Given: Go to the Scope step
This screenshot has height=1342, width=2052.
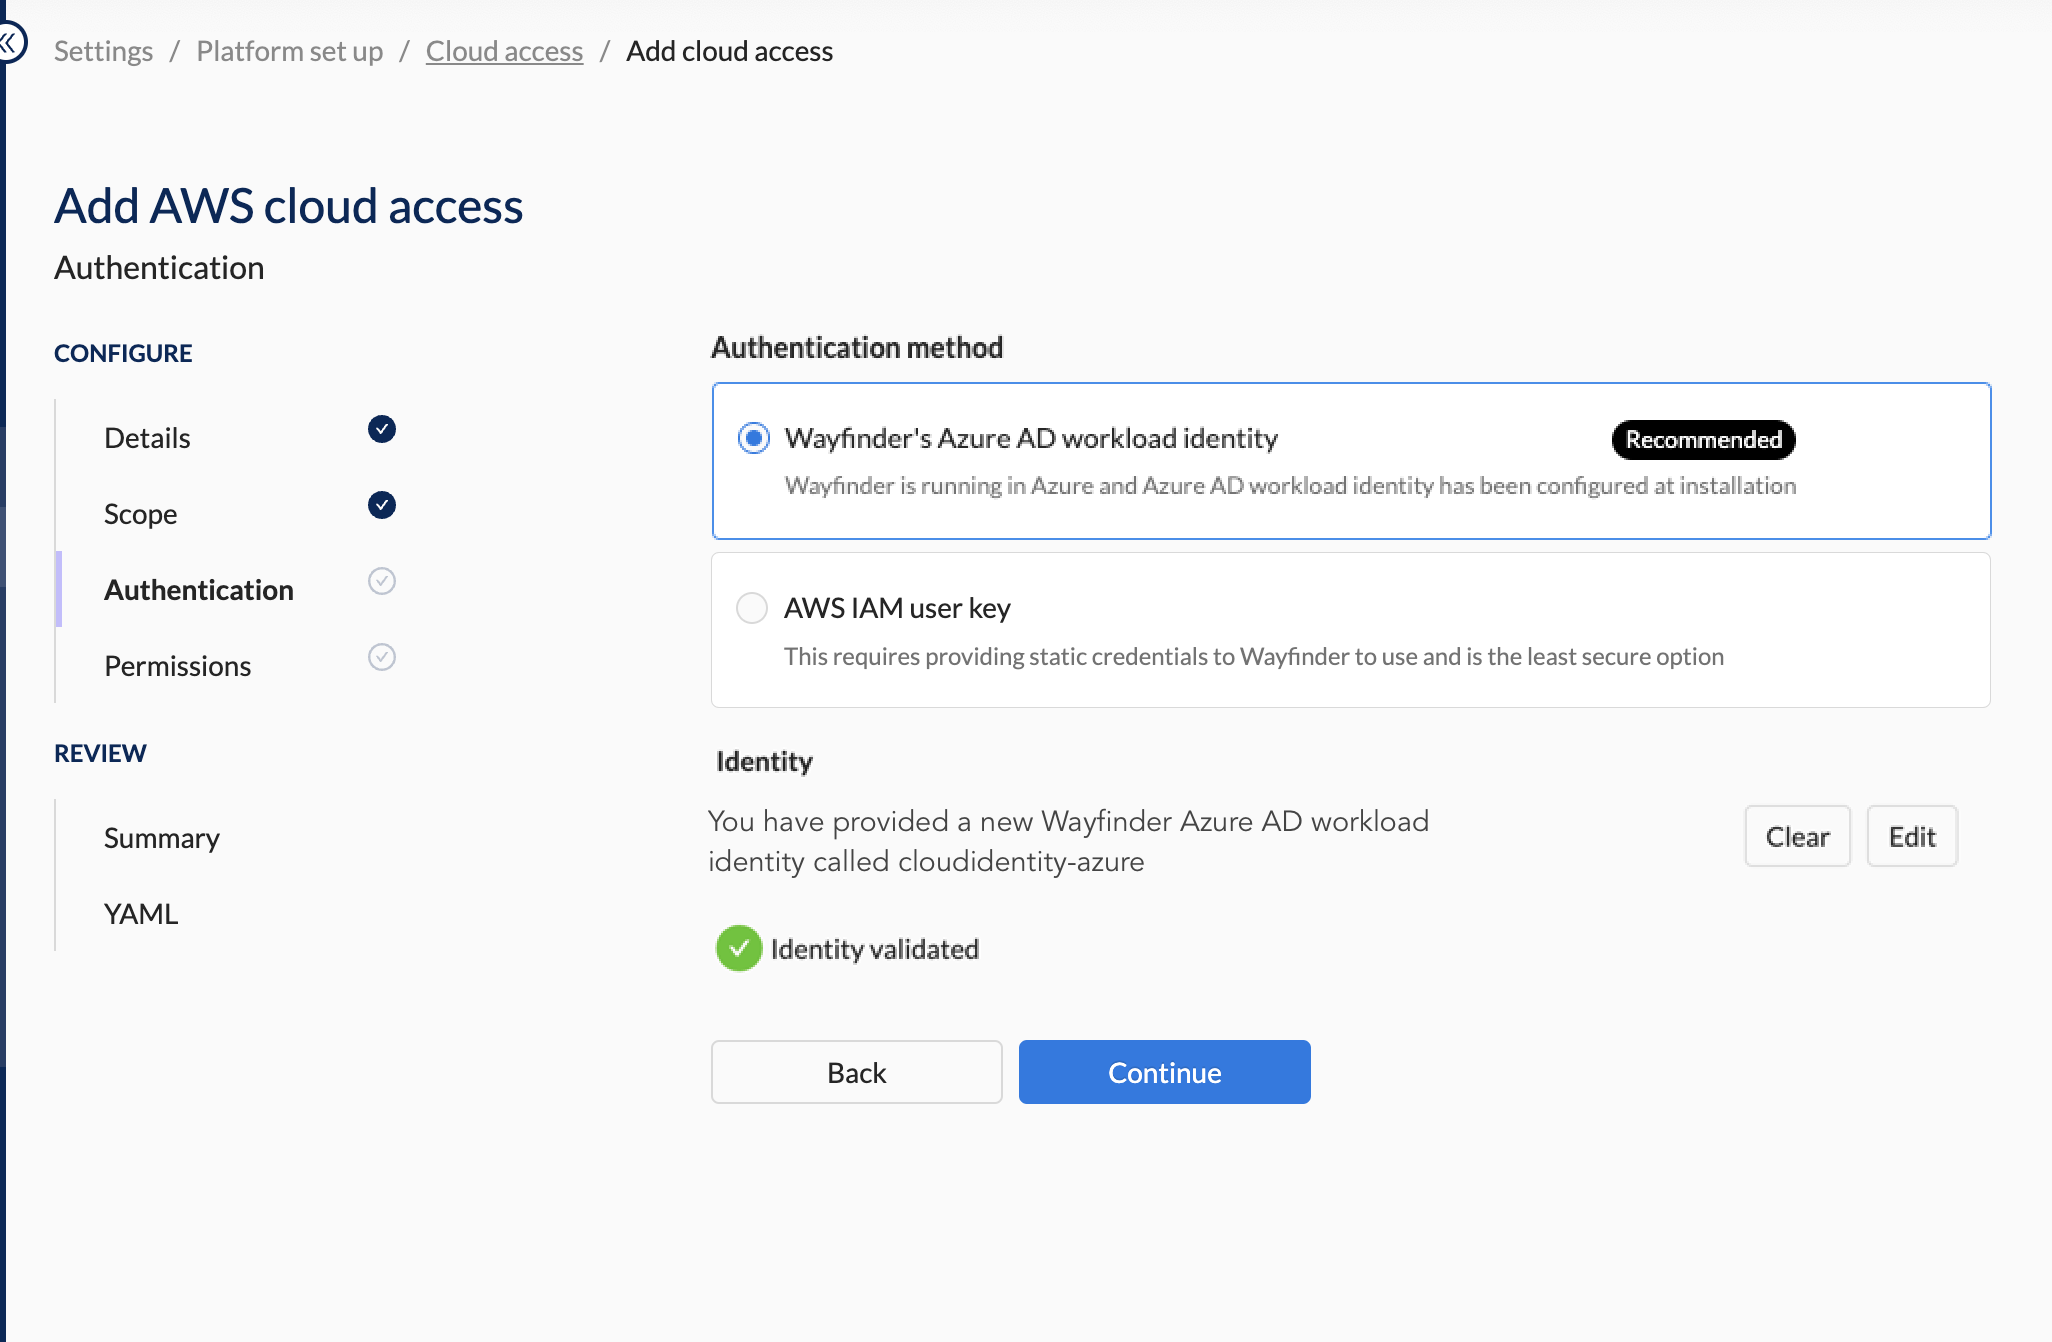Looking at the screenshot, I should coord(141,514).
